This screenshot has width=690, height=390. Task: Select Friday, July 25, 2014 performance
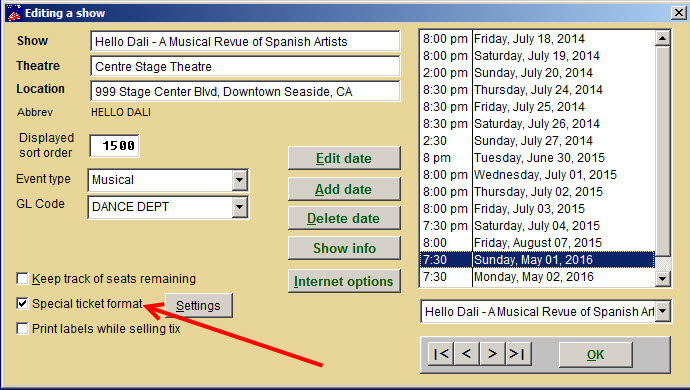coord(537,107)
